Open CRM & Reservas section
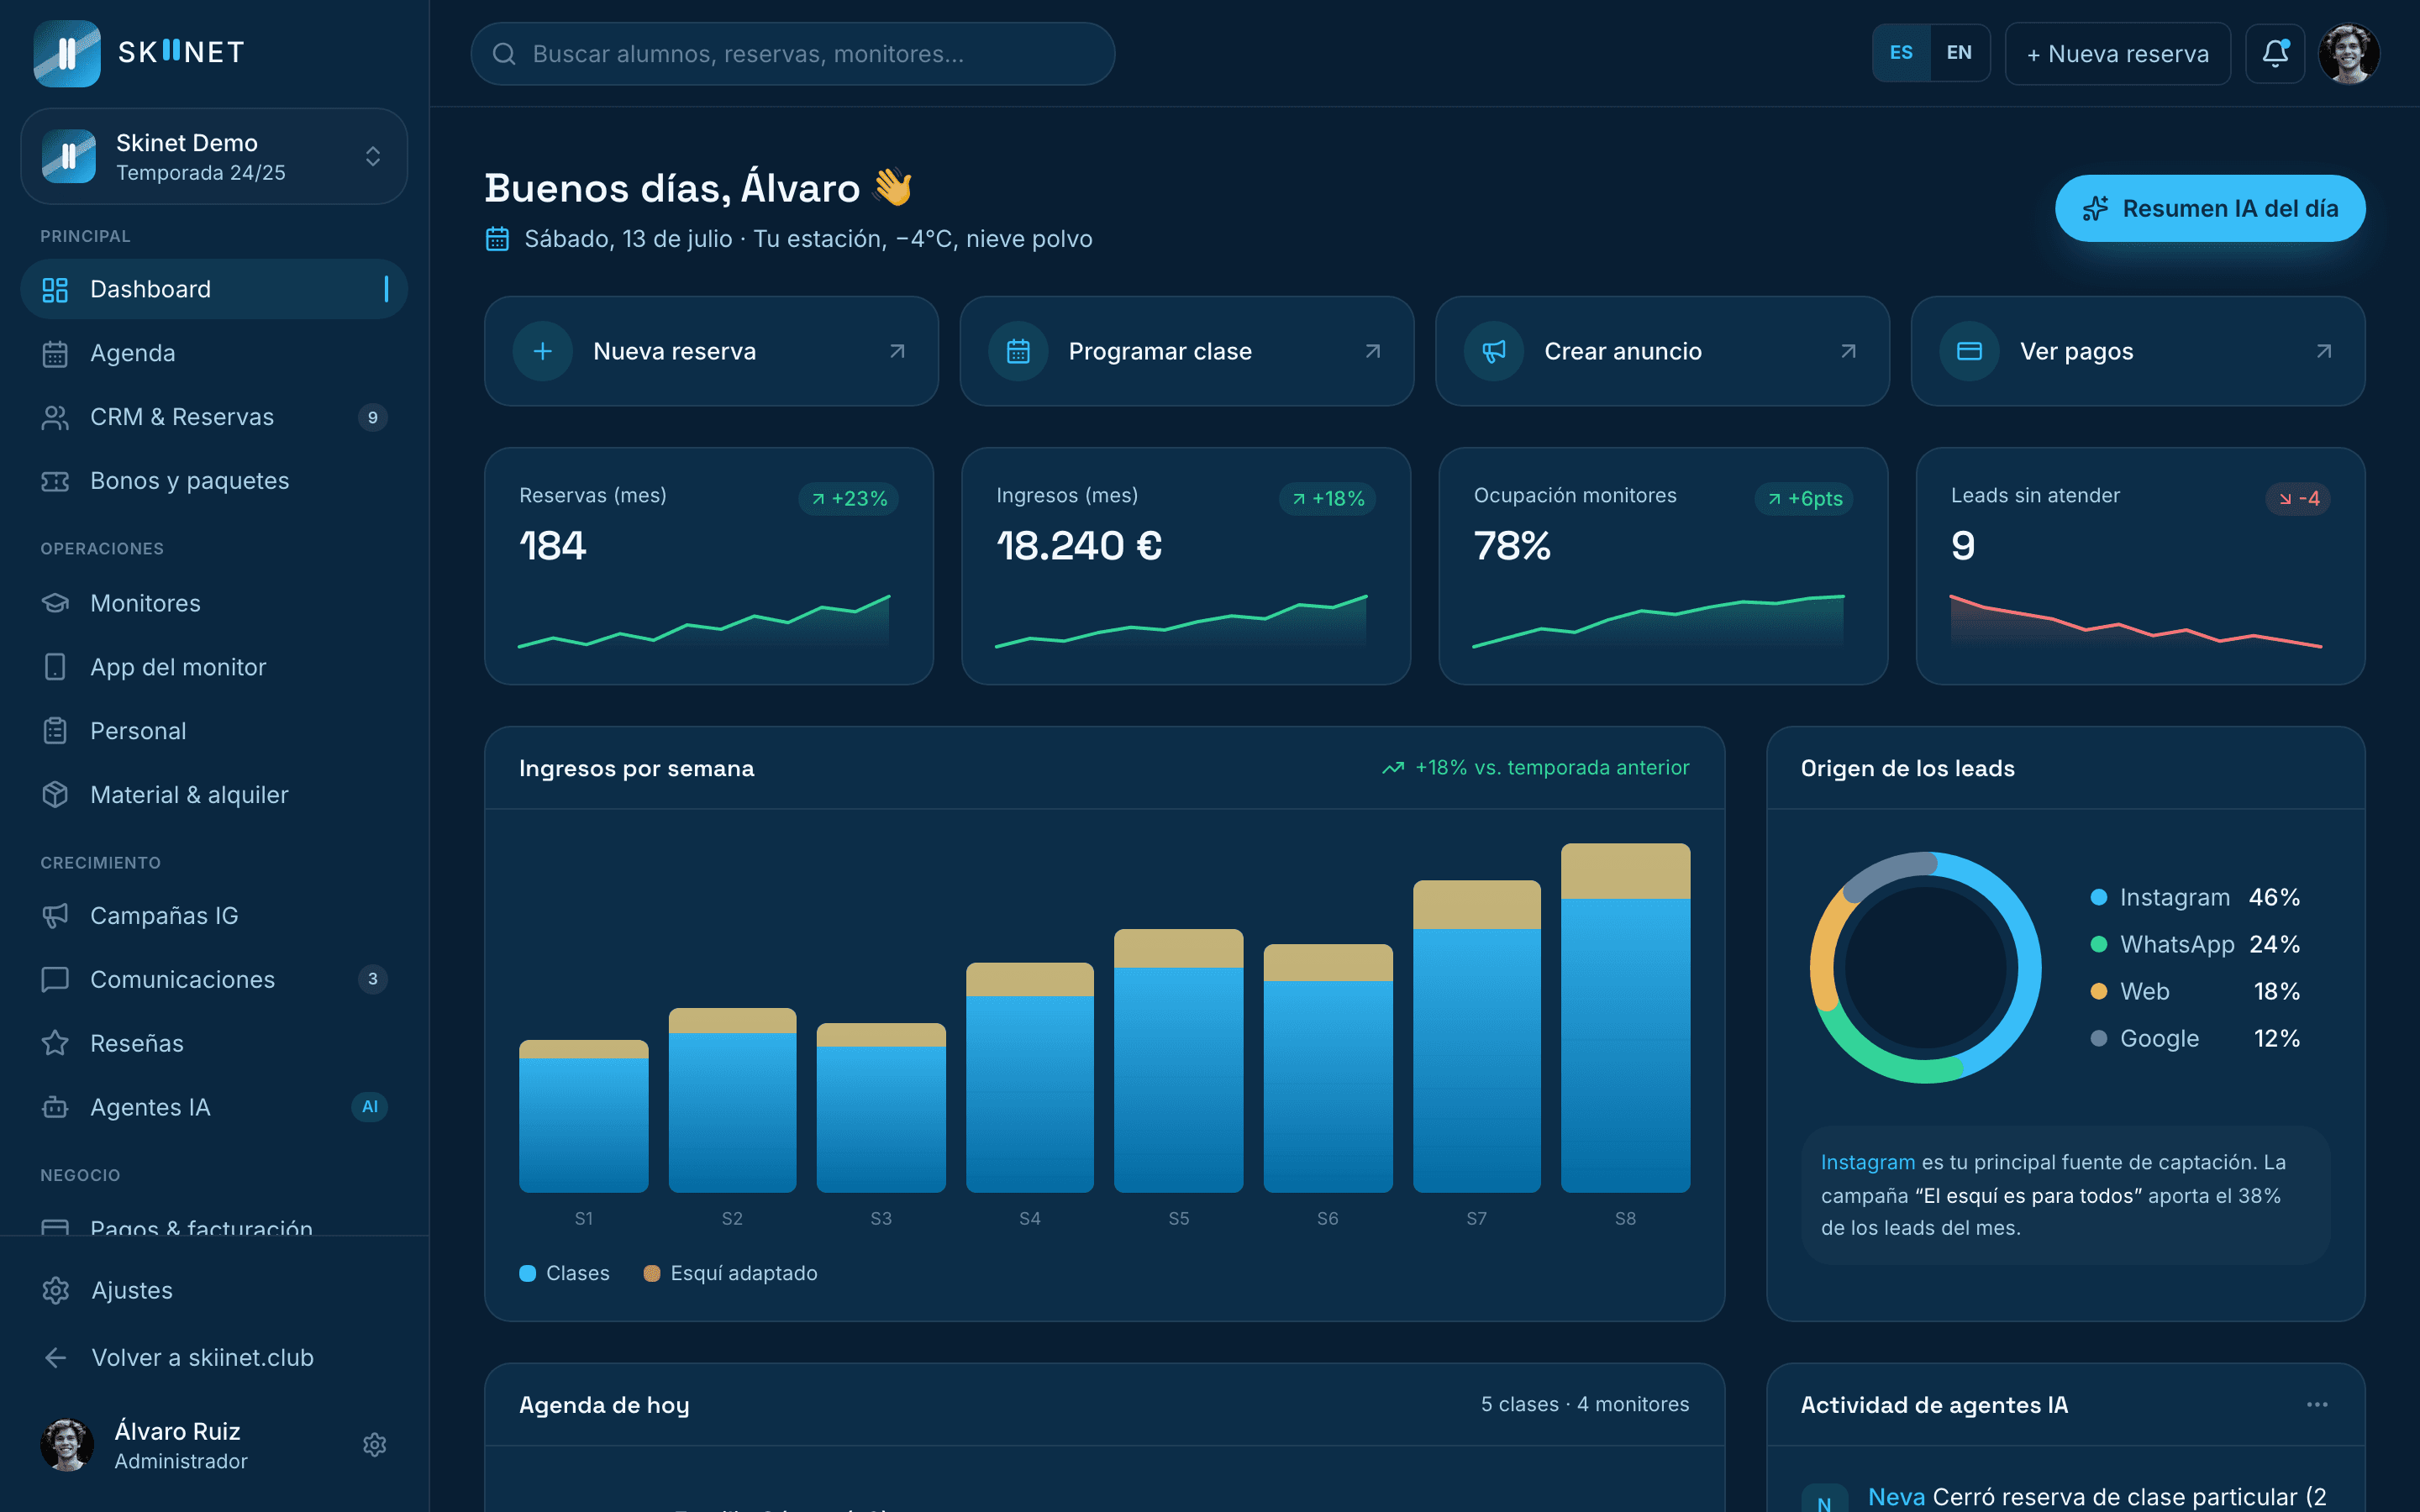This screenshot has height=1512, width=2420. [x=214, y=418]
